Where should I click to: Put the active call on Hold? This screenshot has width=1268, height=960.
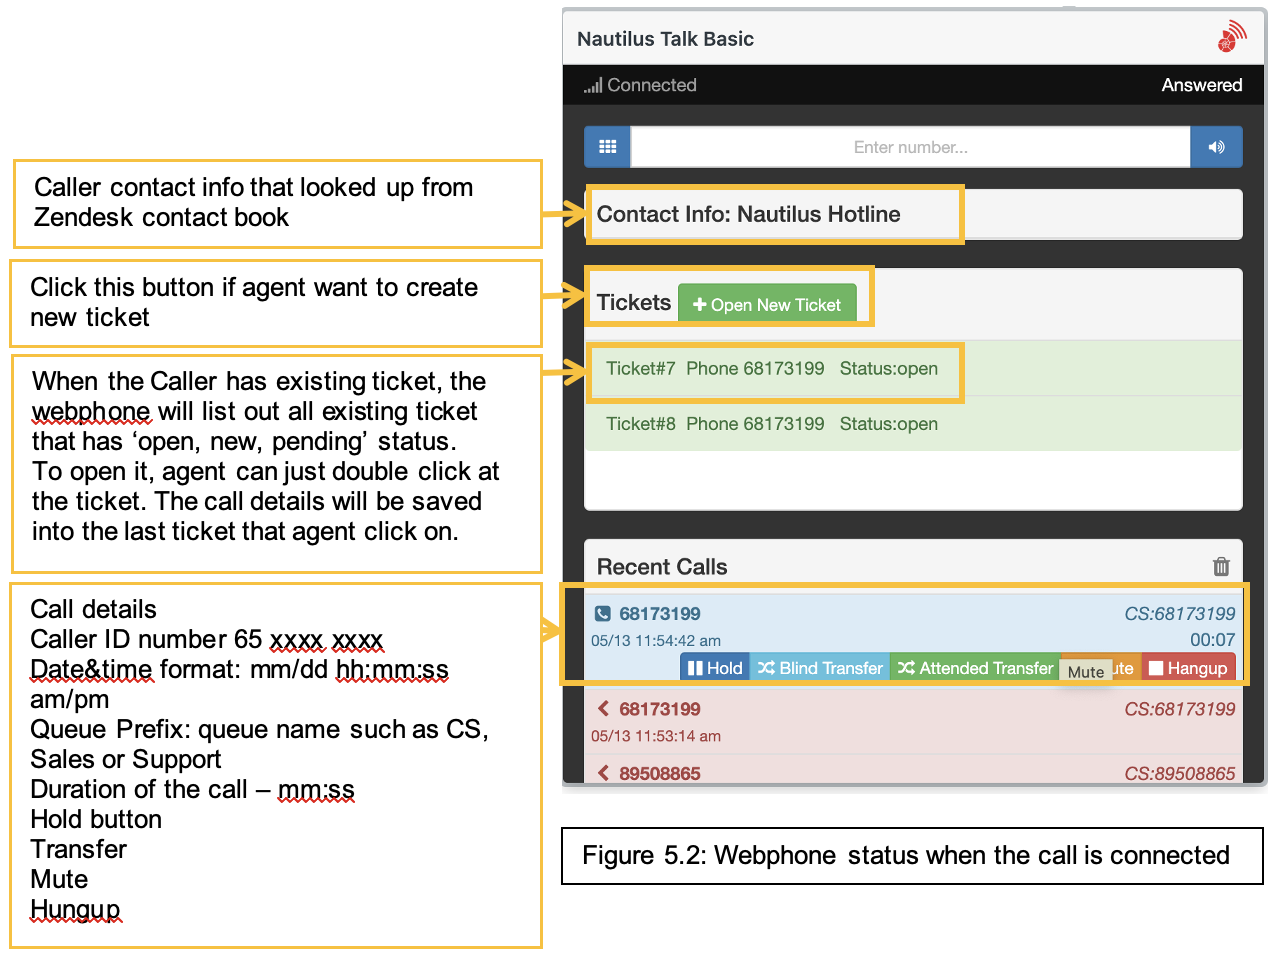(x=715, y=668)
